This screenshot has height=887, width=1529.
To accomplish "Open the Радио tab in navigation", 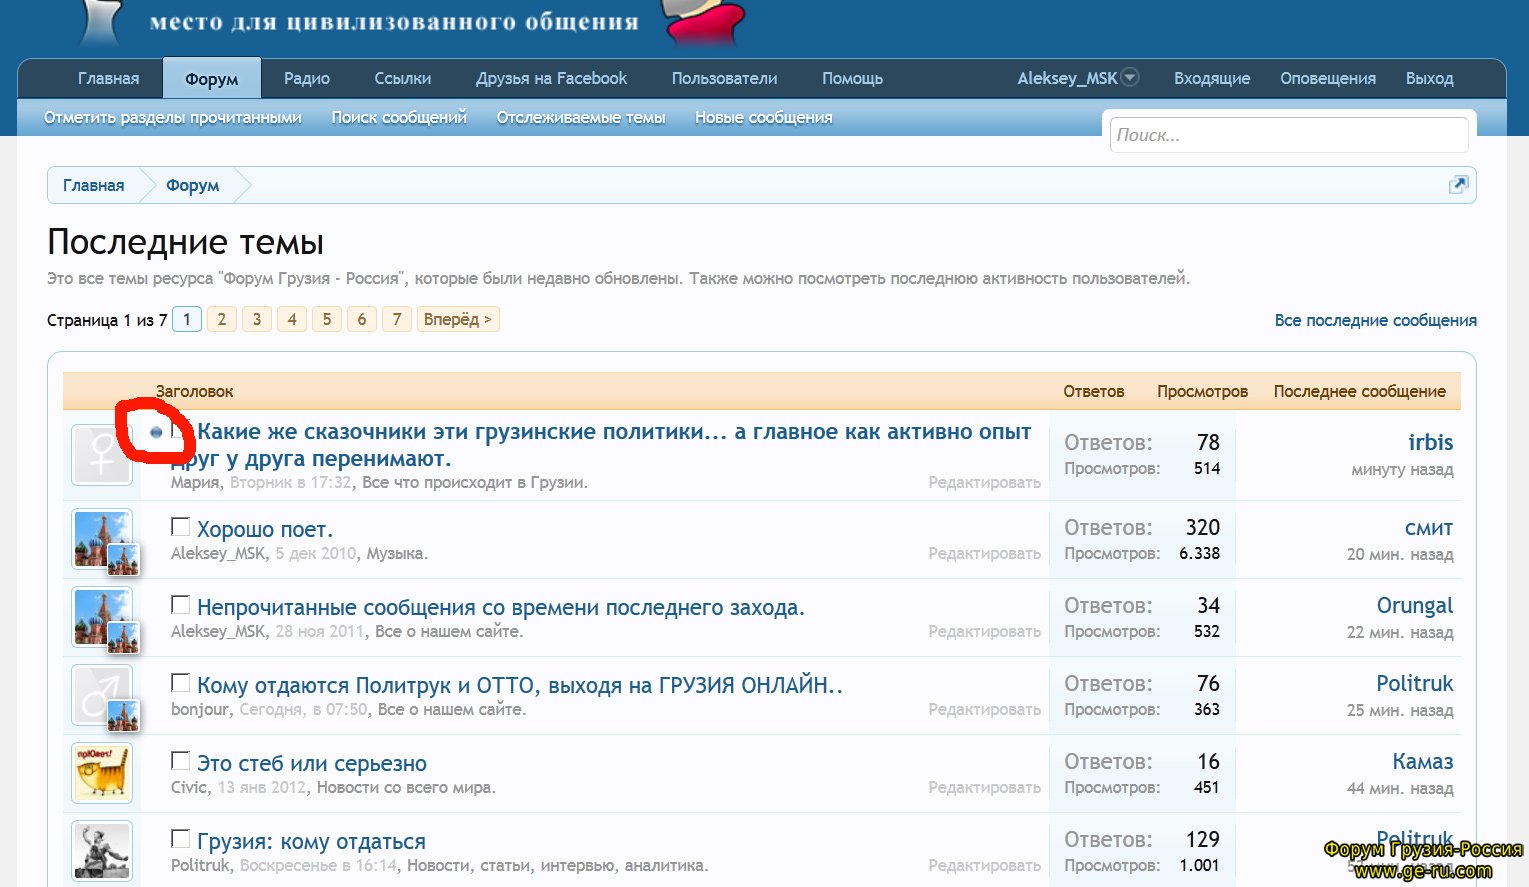I will coord(306,79).
